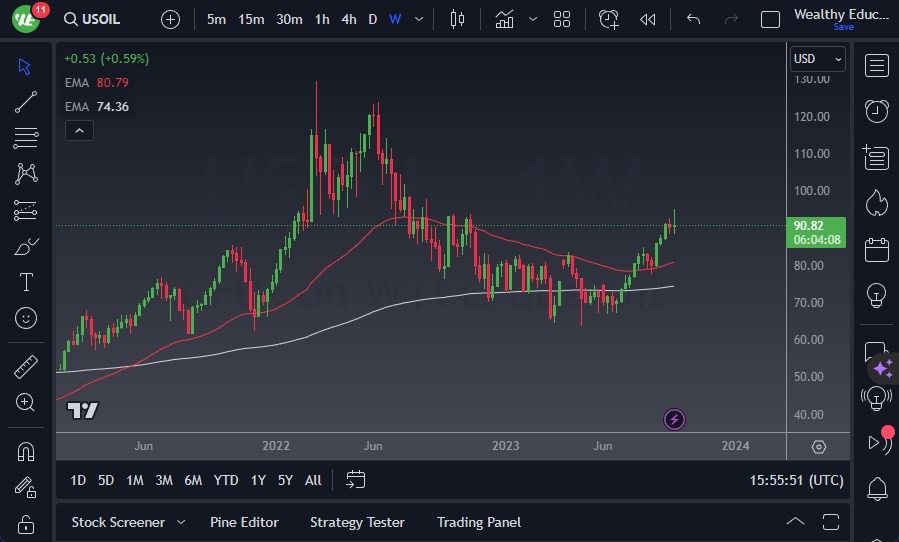Toggle fullscreen mode square icon
Image resolution: width=899 pixels, height=542 pixels.
(x=770, y=20)
